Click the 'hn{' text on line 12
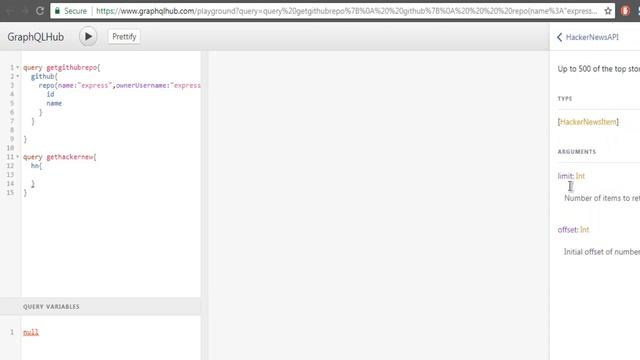The image size is (640, 360). point(36,166)
